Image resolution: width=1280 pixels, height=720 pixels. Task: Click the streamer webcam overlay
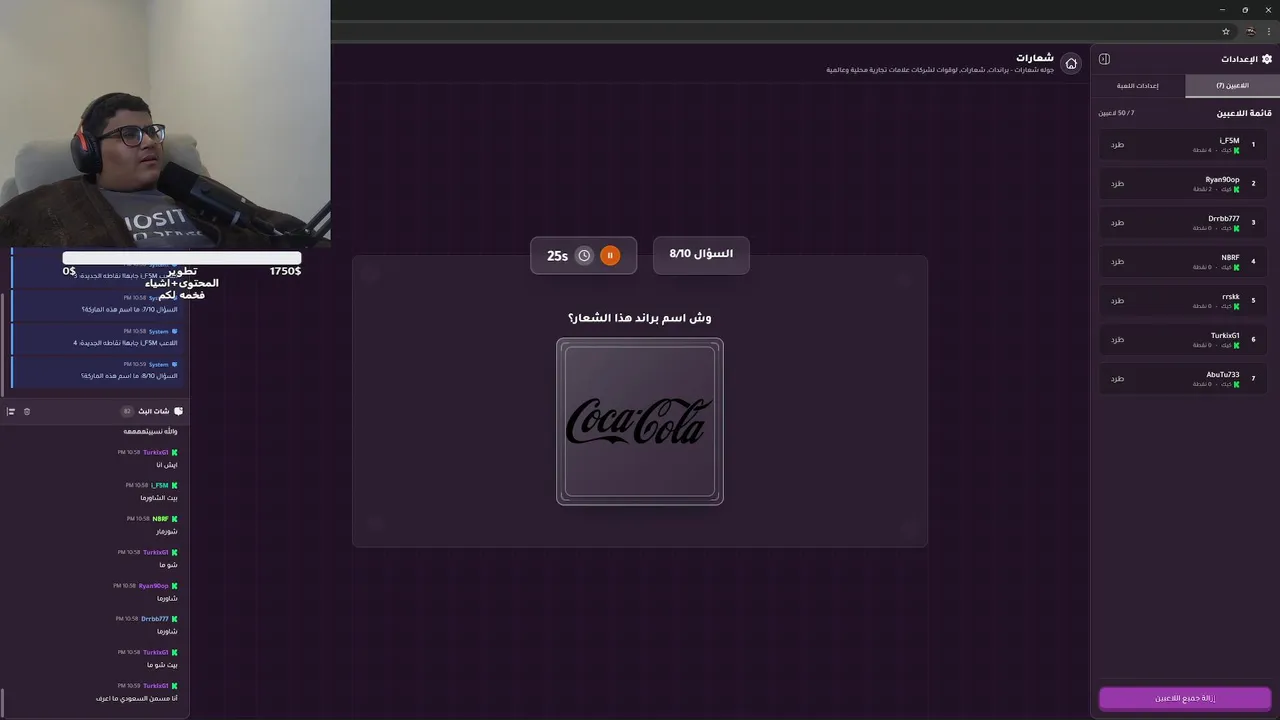click(165, 124)
